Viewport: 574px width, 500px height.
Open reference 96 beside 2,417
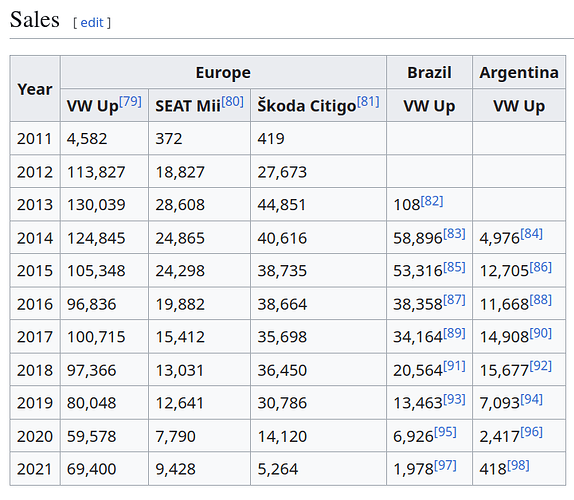pos(532,432)
